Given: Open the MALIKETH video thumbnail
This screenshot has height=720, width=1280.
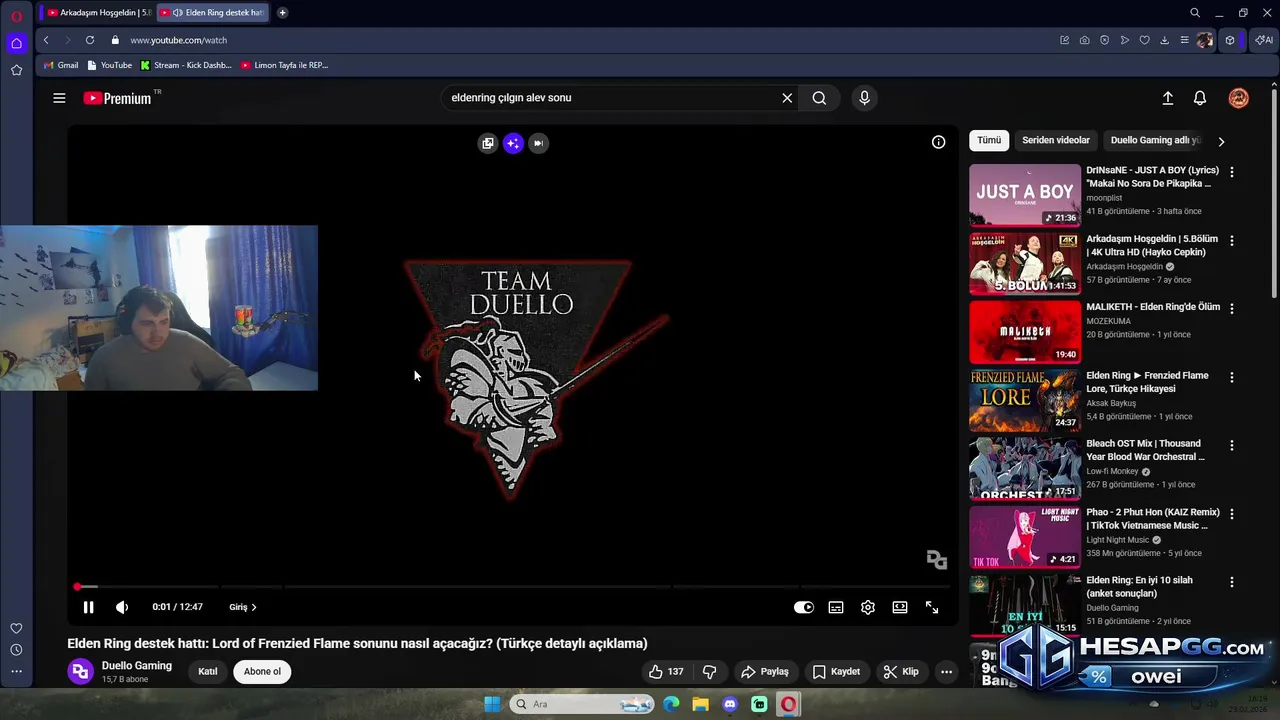Looking at the screenshot, I should point(1025,332).
